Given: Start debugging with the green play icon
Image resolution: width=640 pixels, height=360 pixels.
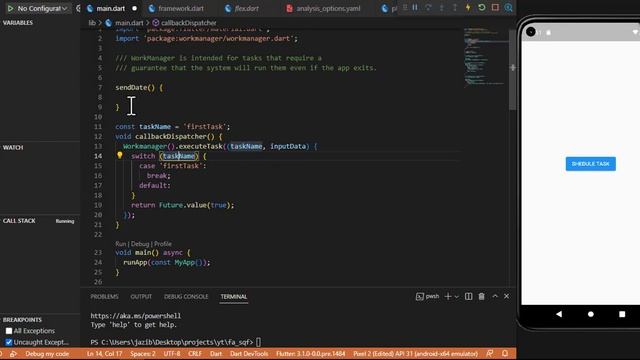Looking at the screenshot, I should click(x=10, y=8).
